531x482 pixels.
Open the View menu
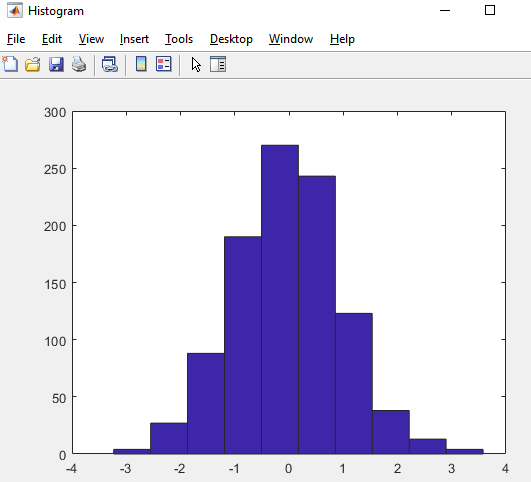point(91,39)
